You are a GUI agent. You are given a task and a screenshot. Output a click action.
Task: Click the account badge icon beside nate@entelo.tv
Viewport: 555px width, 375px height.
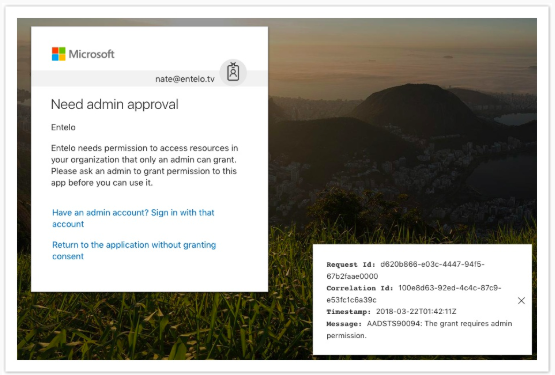point(233,73)
